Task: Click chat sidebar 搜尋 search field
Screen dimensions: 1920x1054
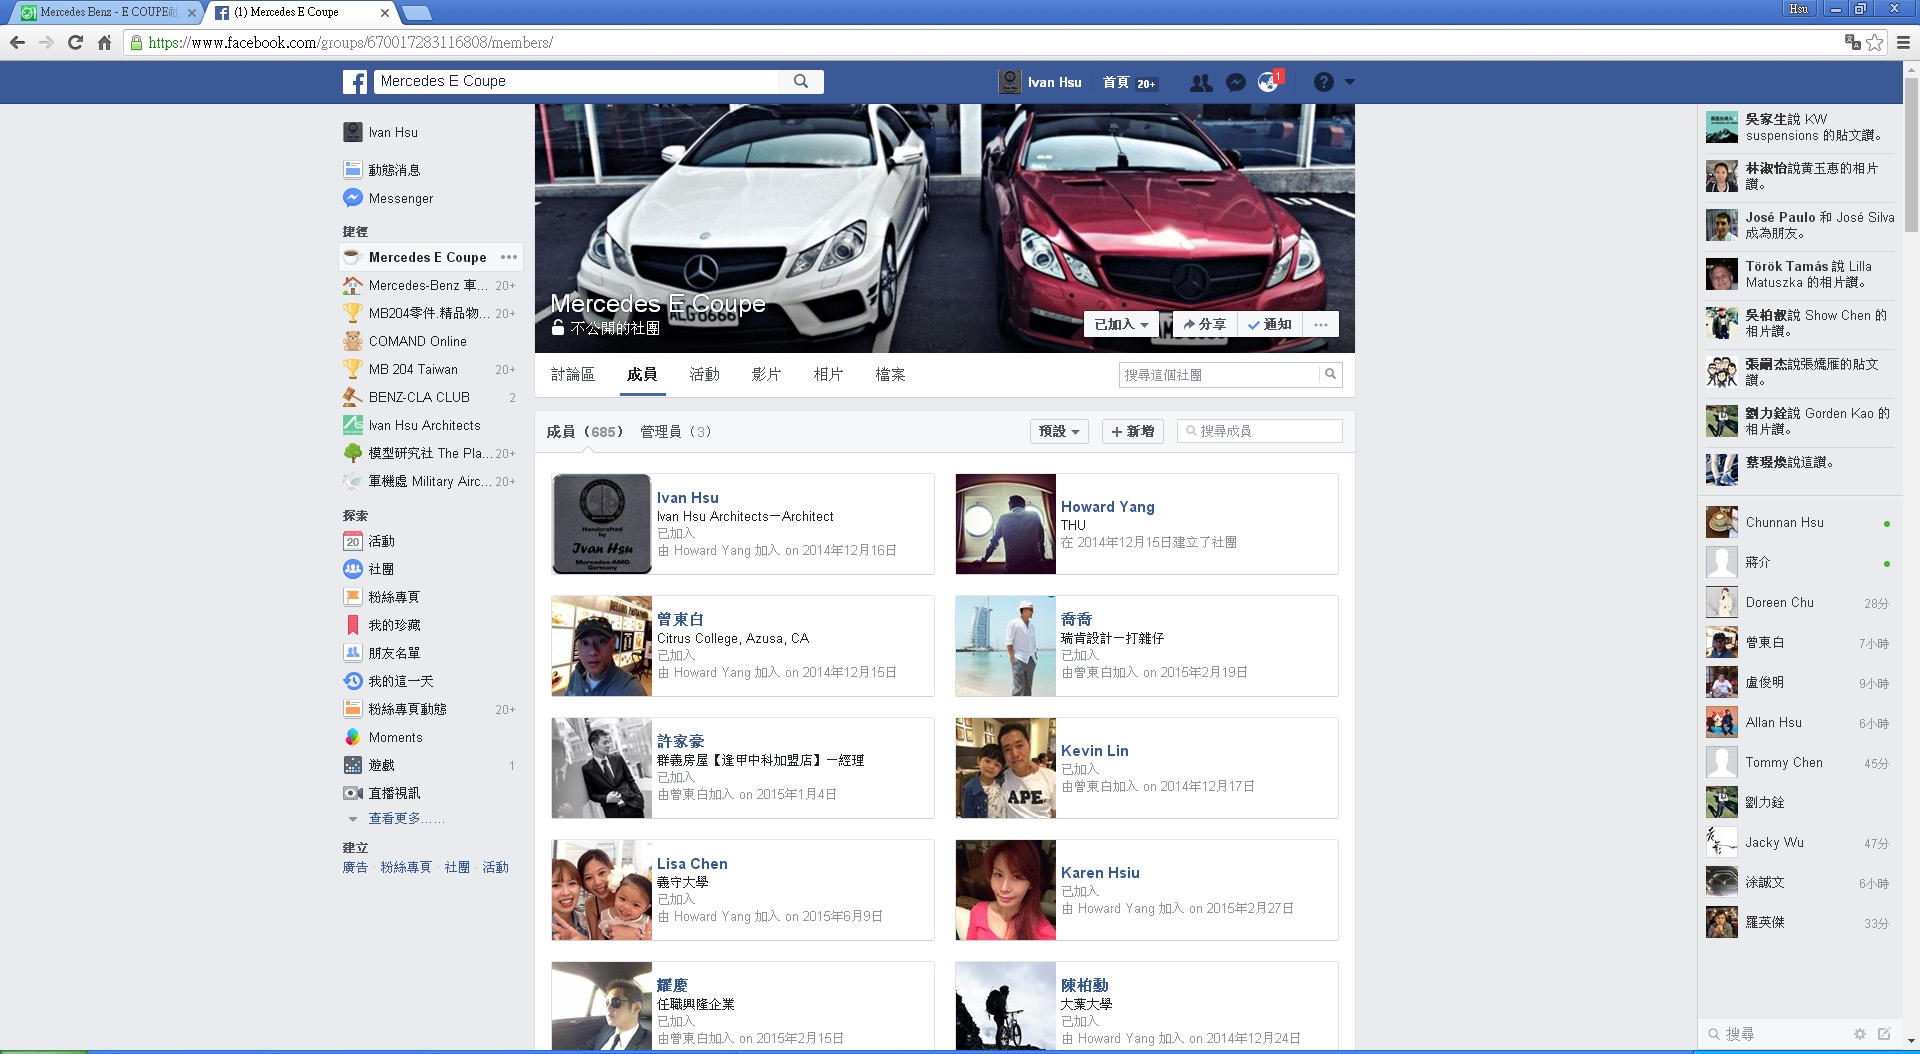Action: (x=1775, y=1034)
